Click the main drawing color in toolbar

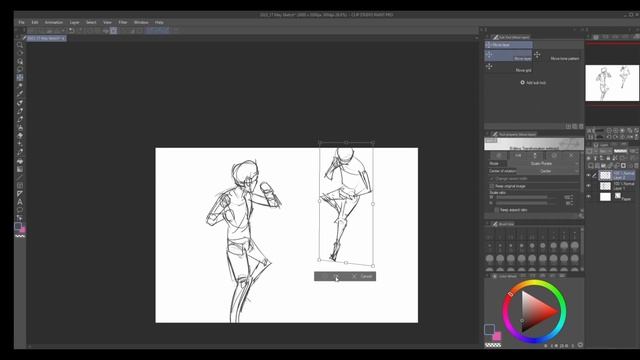click(18, 226)
